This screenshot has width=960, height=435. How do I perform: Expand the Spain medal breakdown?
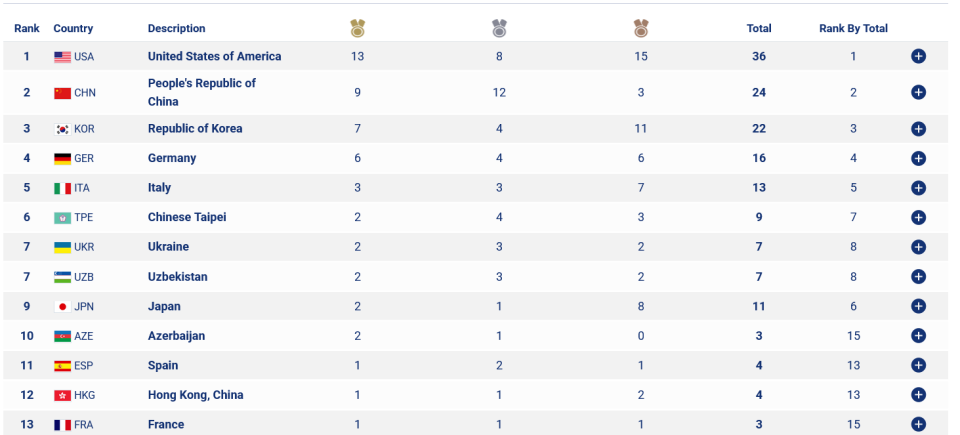pos(918,365)
